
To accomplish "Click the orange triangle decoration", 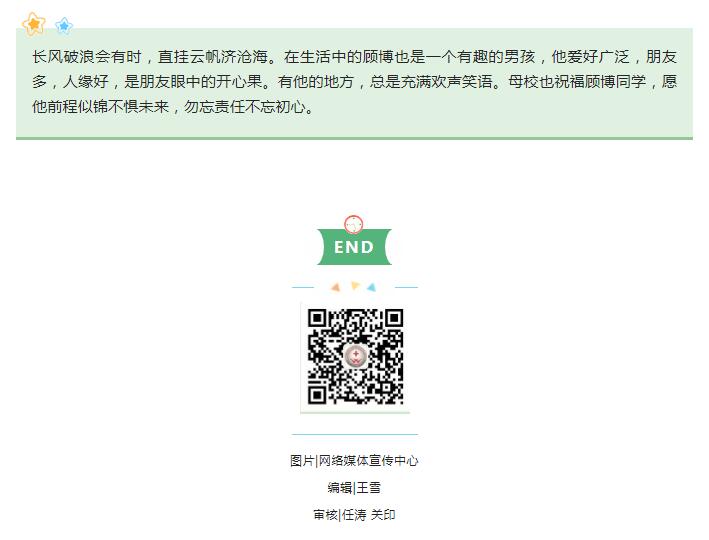I will pyautogui.click(x=336, y=287).
